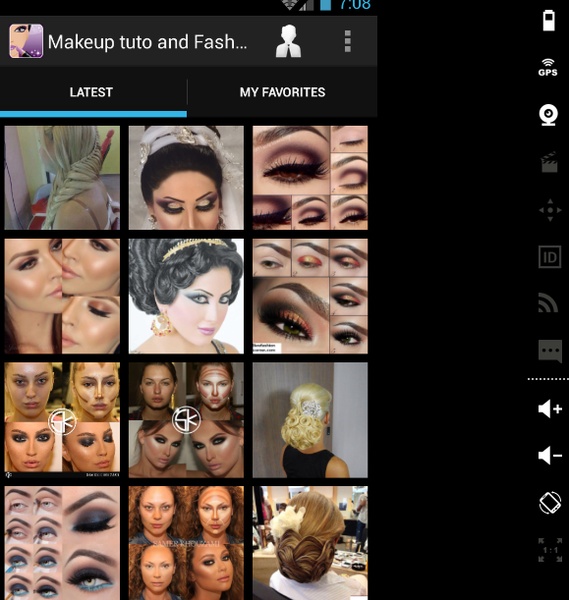Open the emulator GPS control

(x=548, y=68)
